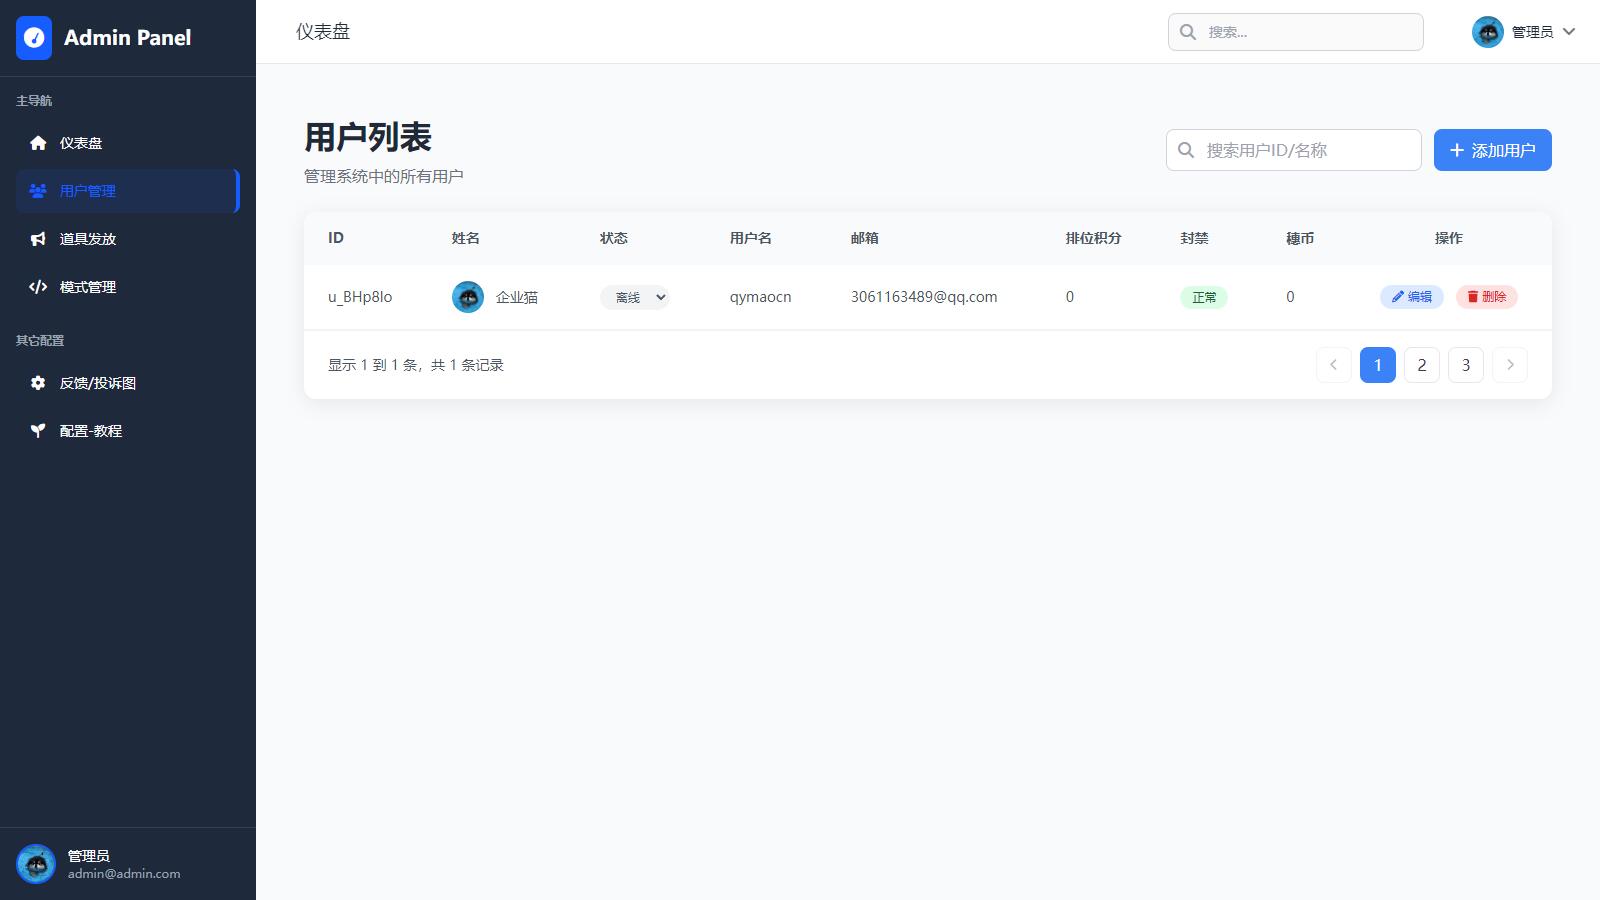Click the top bar search field
The height and width of the screenshot is (900, 1600).
[x=1295, y=32]
